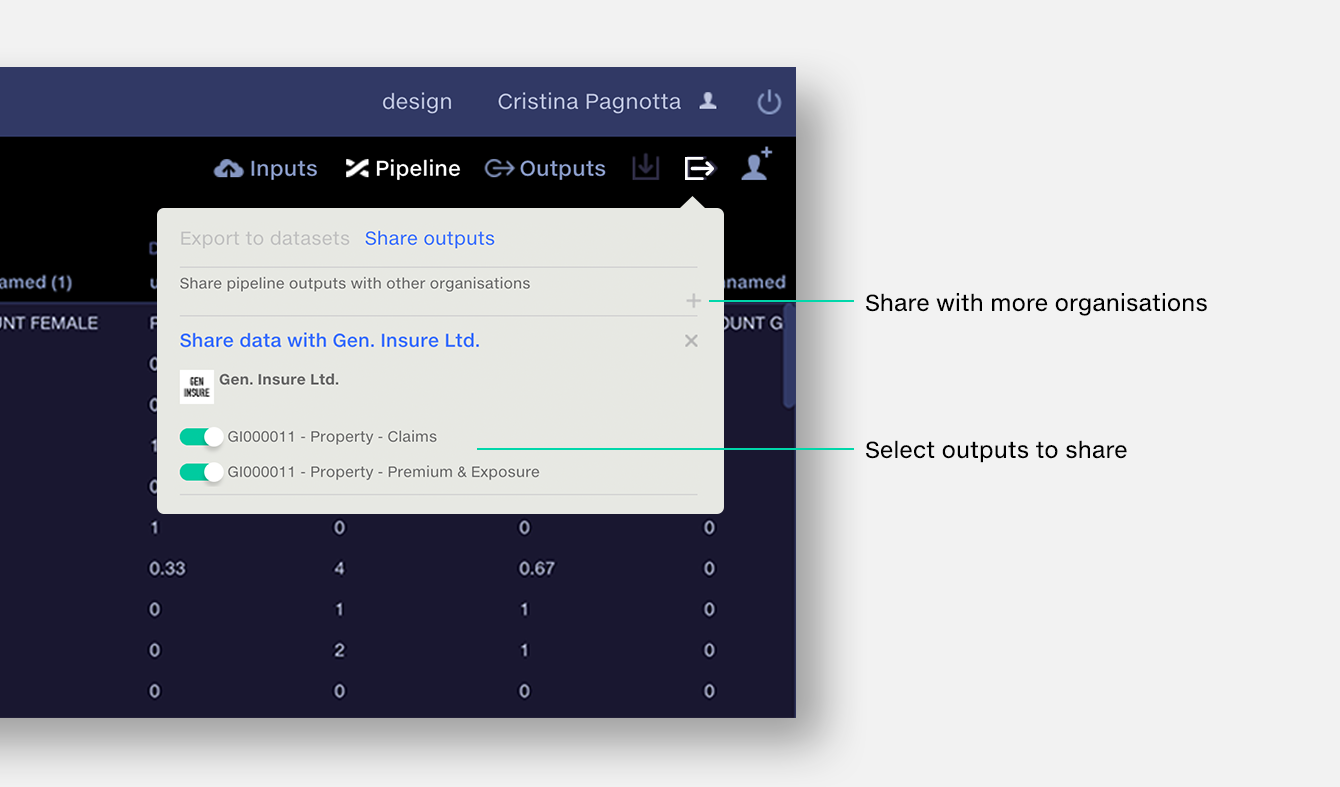This screenshot has width=1340, height=787.
Task: Dismiss Gen. Insure Ltd. sharing with the X
Action: [x=691, y=340]
